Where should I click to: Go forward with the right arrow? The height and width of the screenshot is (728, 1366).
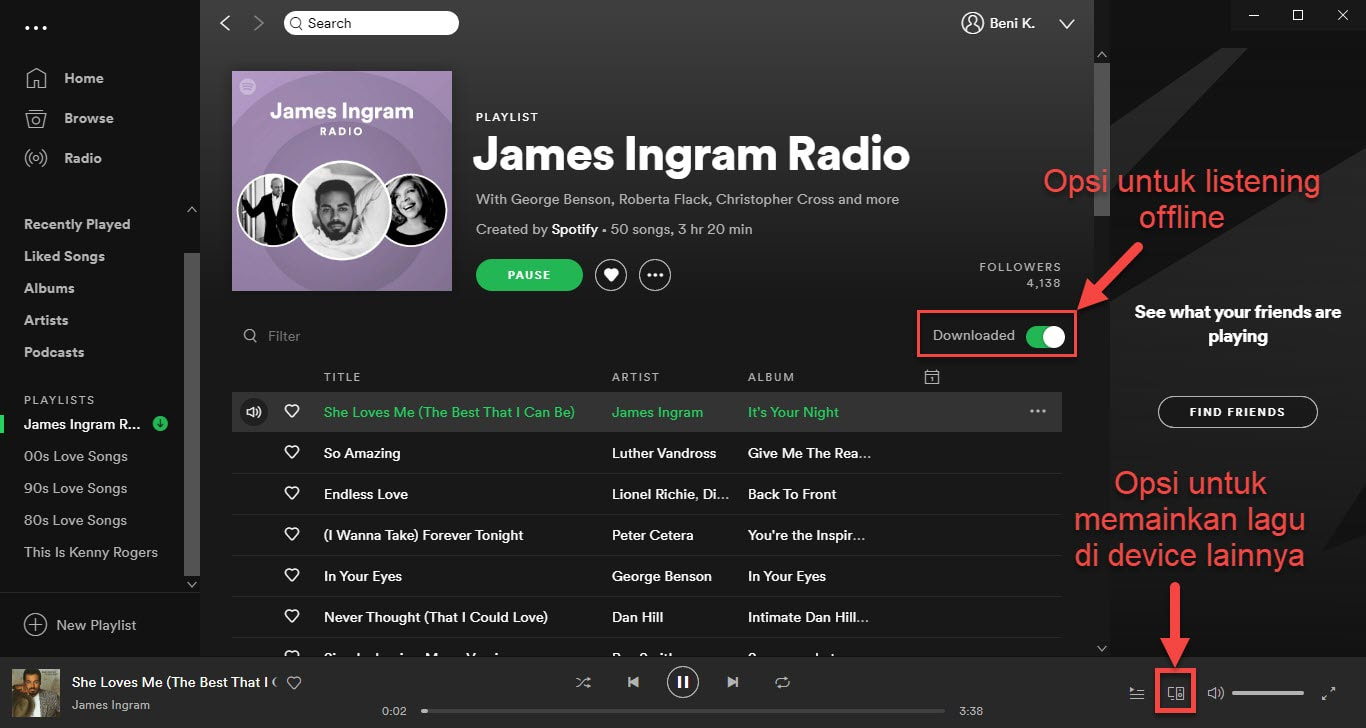[x=259, y=23]
